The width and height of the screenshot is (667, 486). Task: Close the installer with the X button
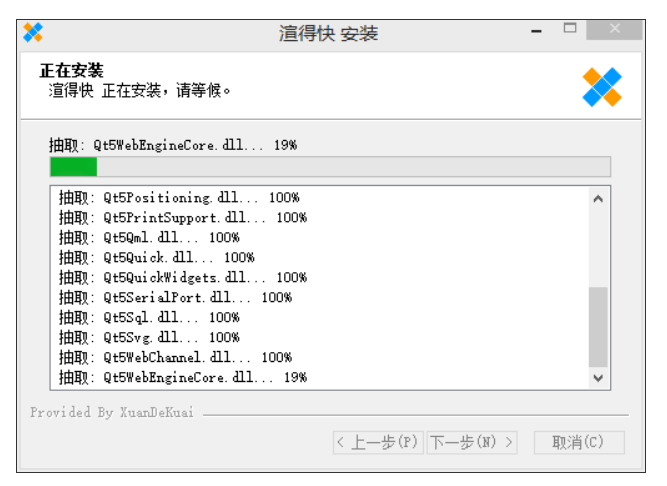614,30
